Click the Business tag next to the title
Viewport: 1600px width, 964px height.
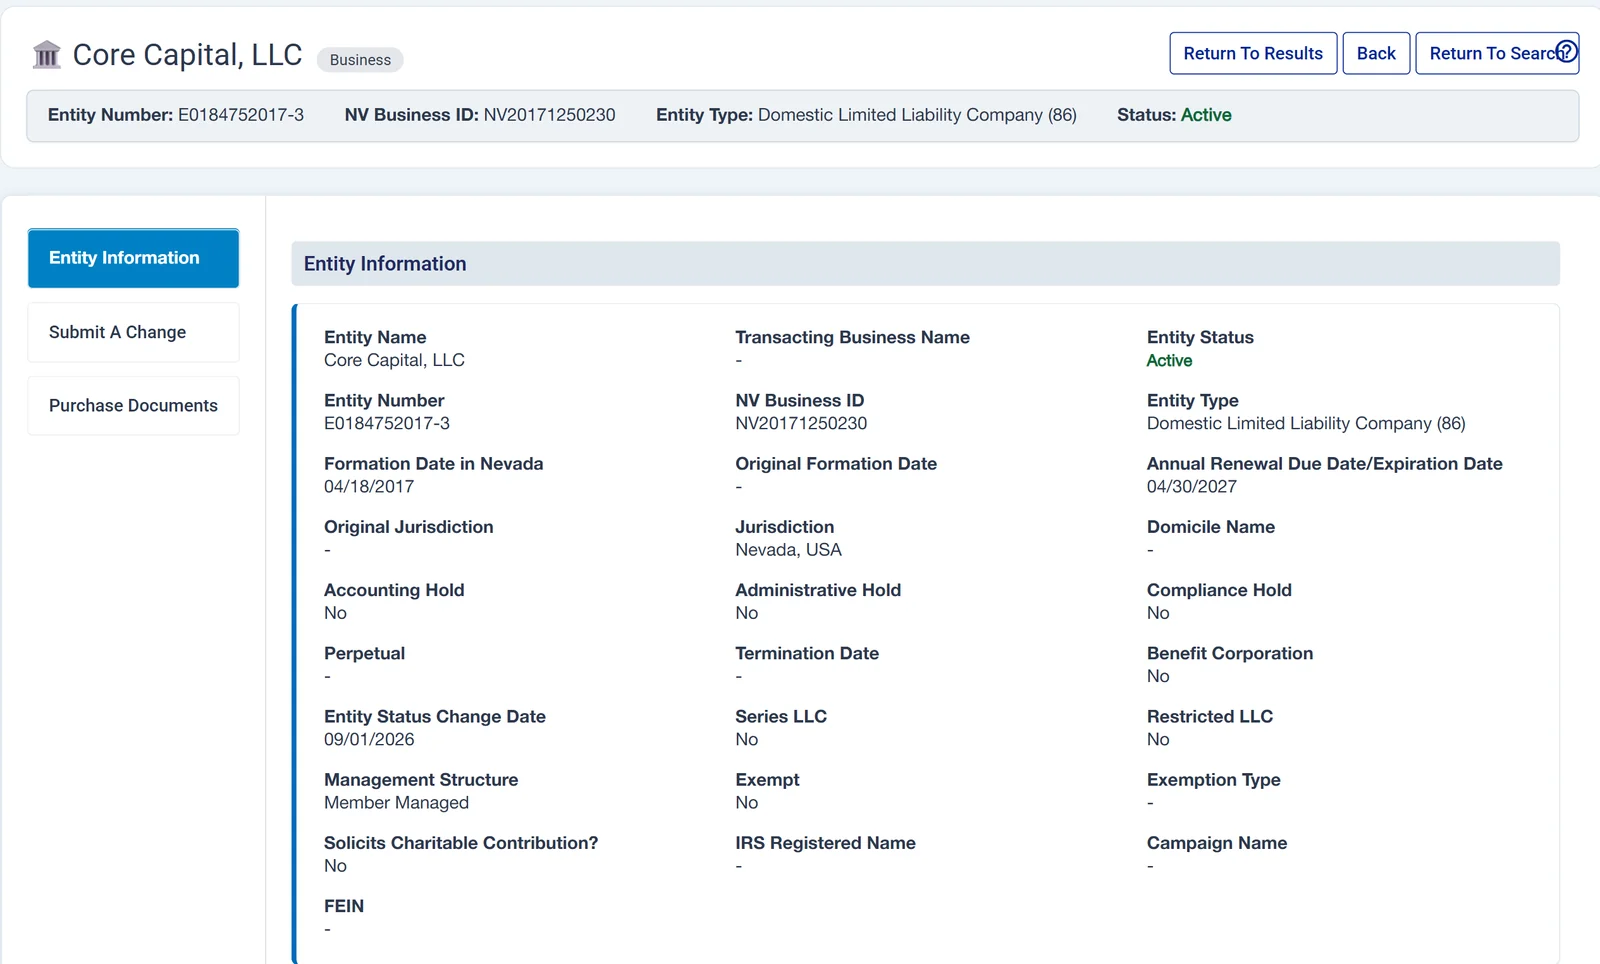click(x=360, y=60)
